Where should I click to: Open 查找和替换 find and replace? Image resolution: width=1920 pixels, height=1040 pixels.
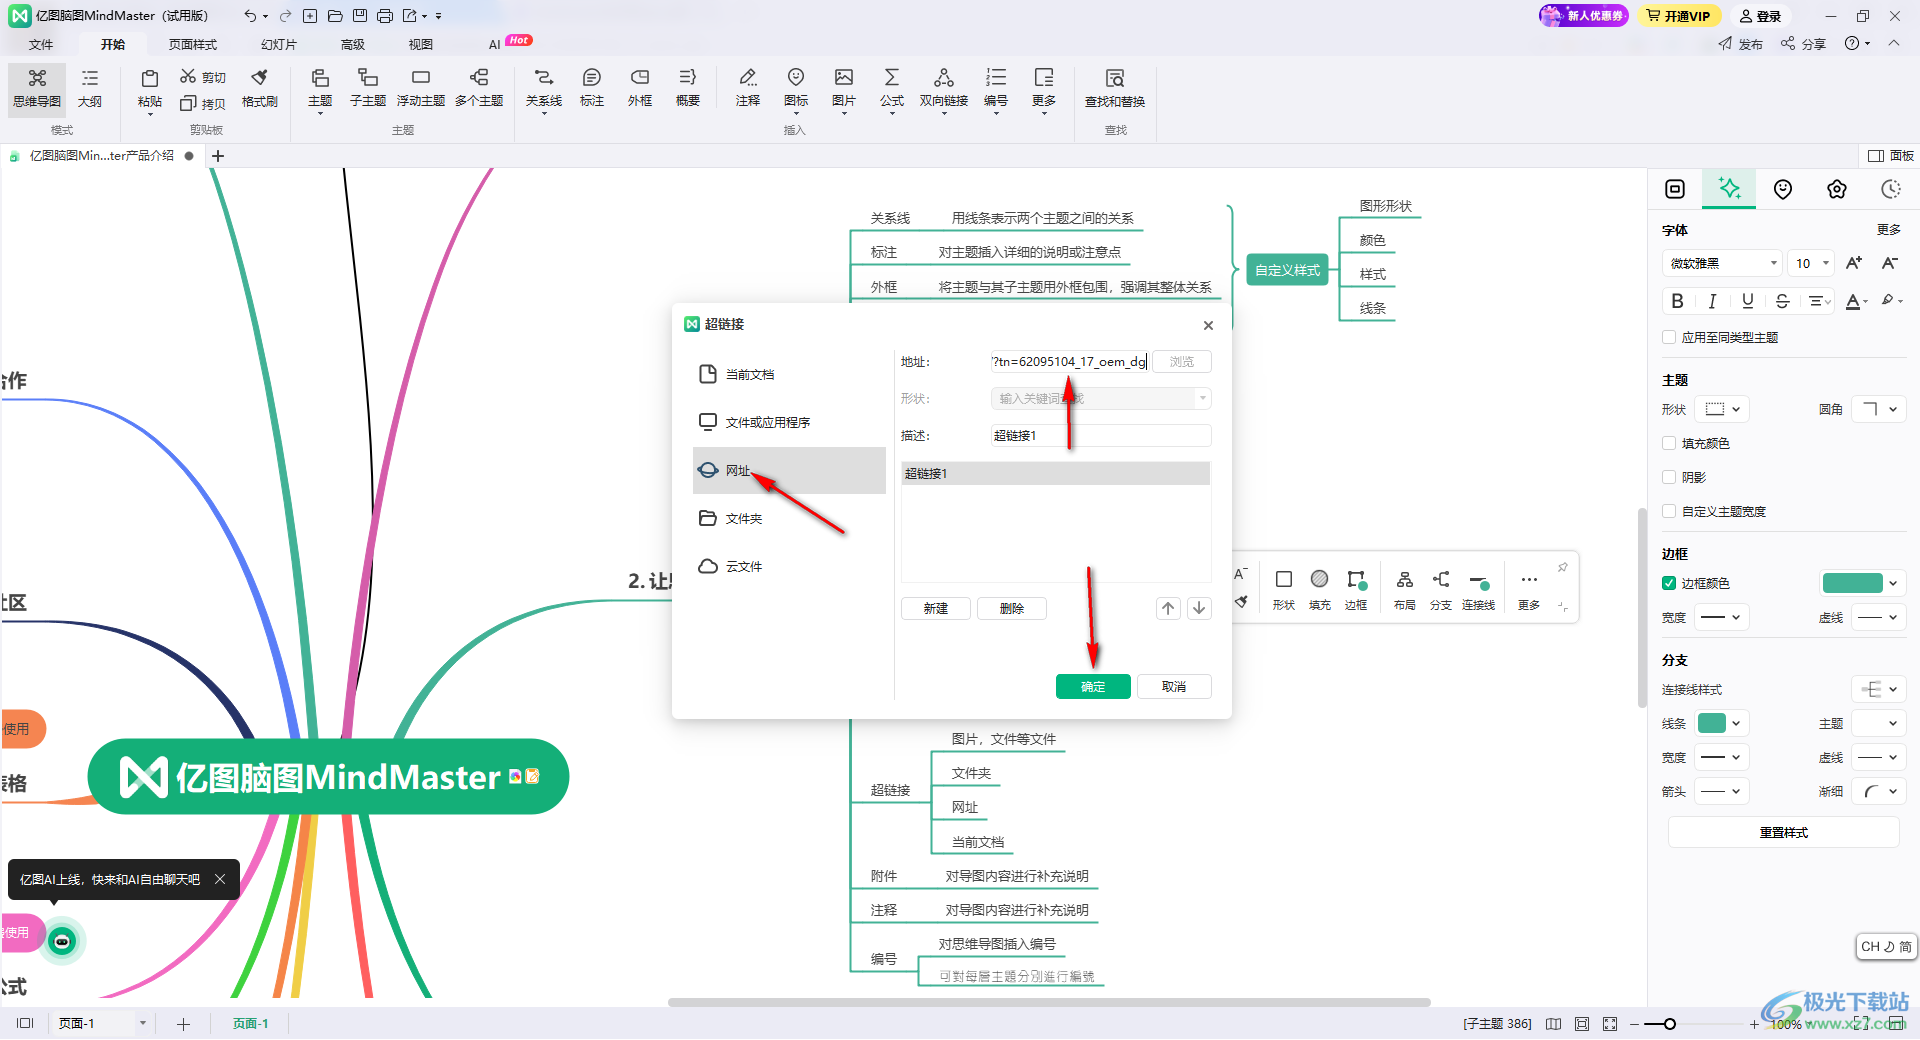(x=1115, y=88)
